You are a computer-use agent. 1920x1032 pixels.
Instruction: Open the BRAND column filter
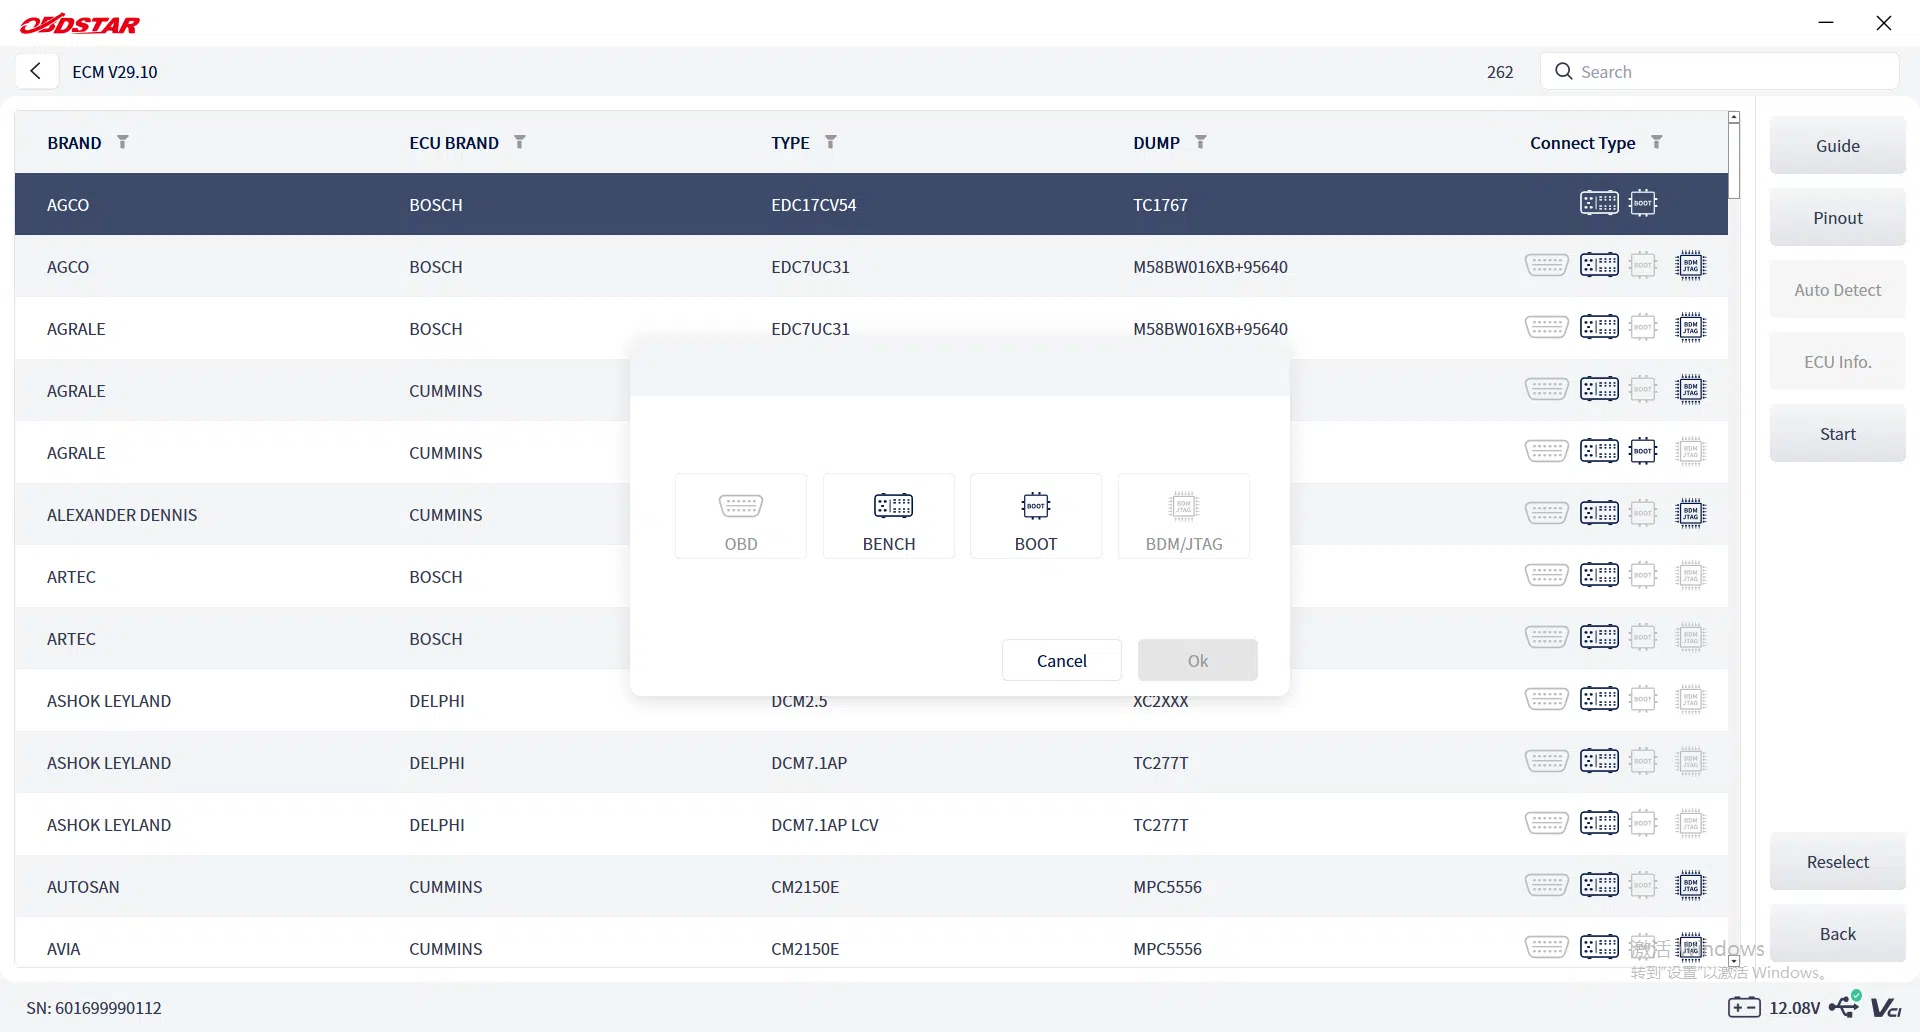click(x=122, y=142)
